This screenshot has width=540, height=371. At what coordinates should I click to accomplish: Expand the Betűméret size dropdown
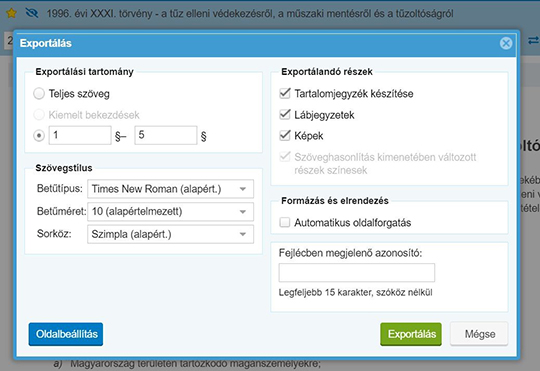point(170,212)
